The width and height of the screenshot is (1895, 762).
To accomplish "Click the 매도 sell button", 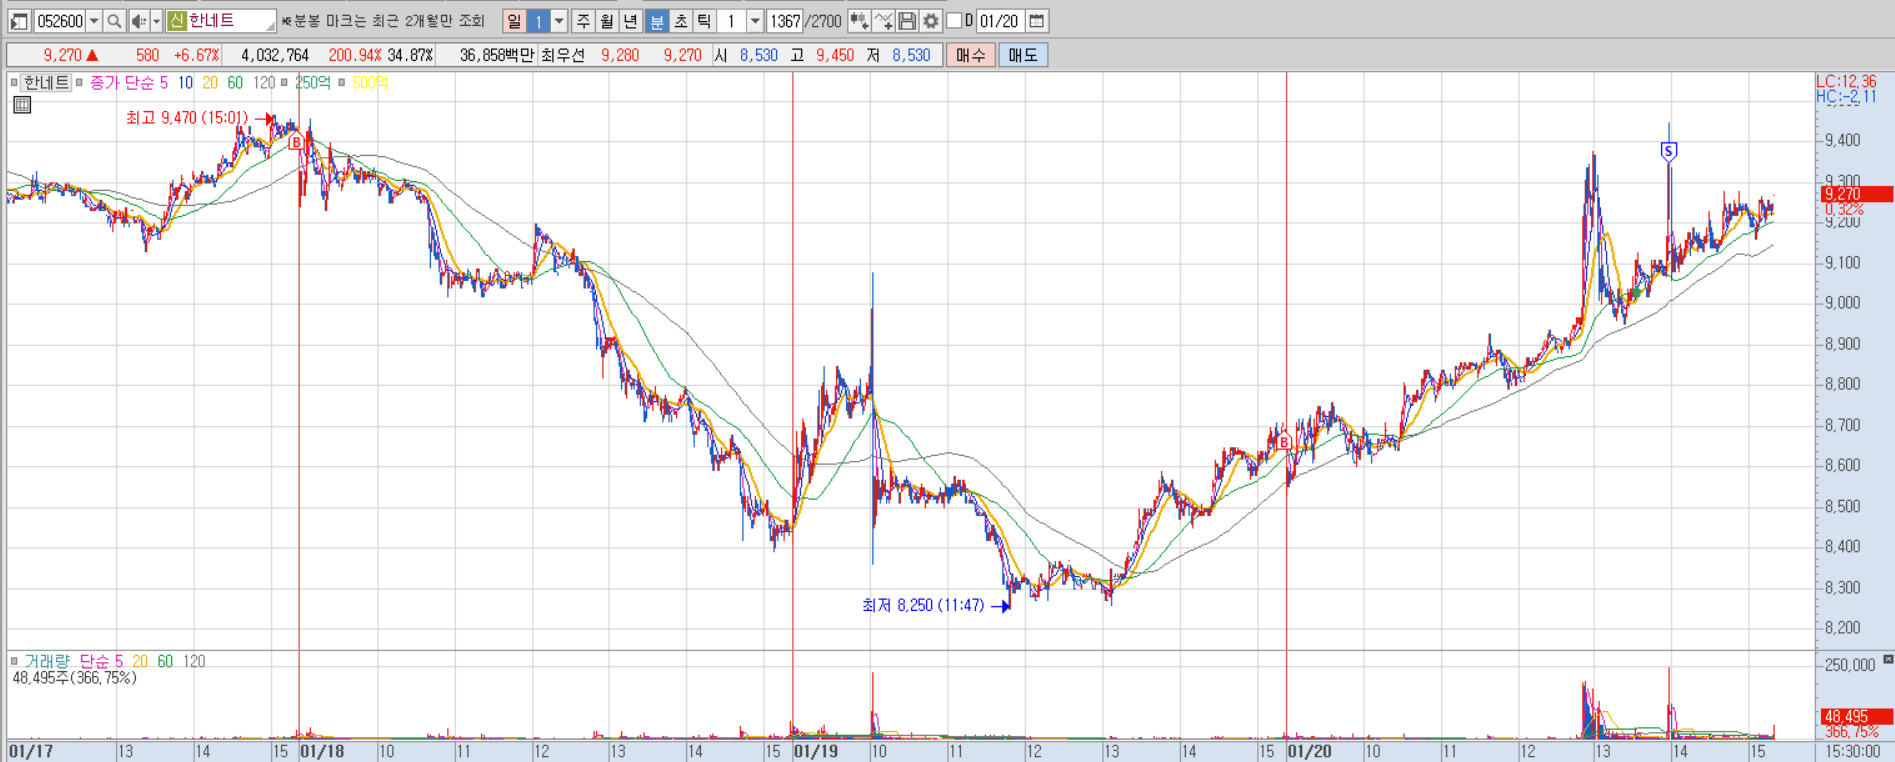I will point(1022,55).
